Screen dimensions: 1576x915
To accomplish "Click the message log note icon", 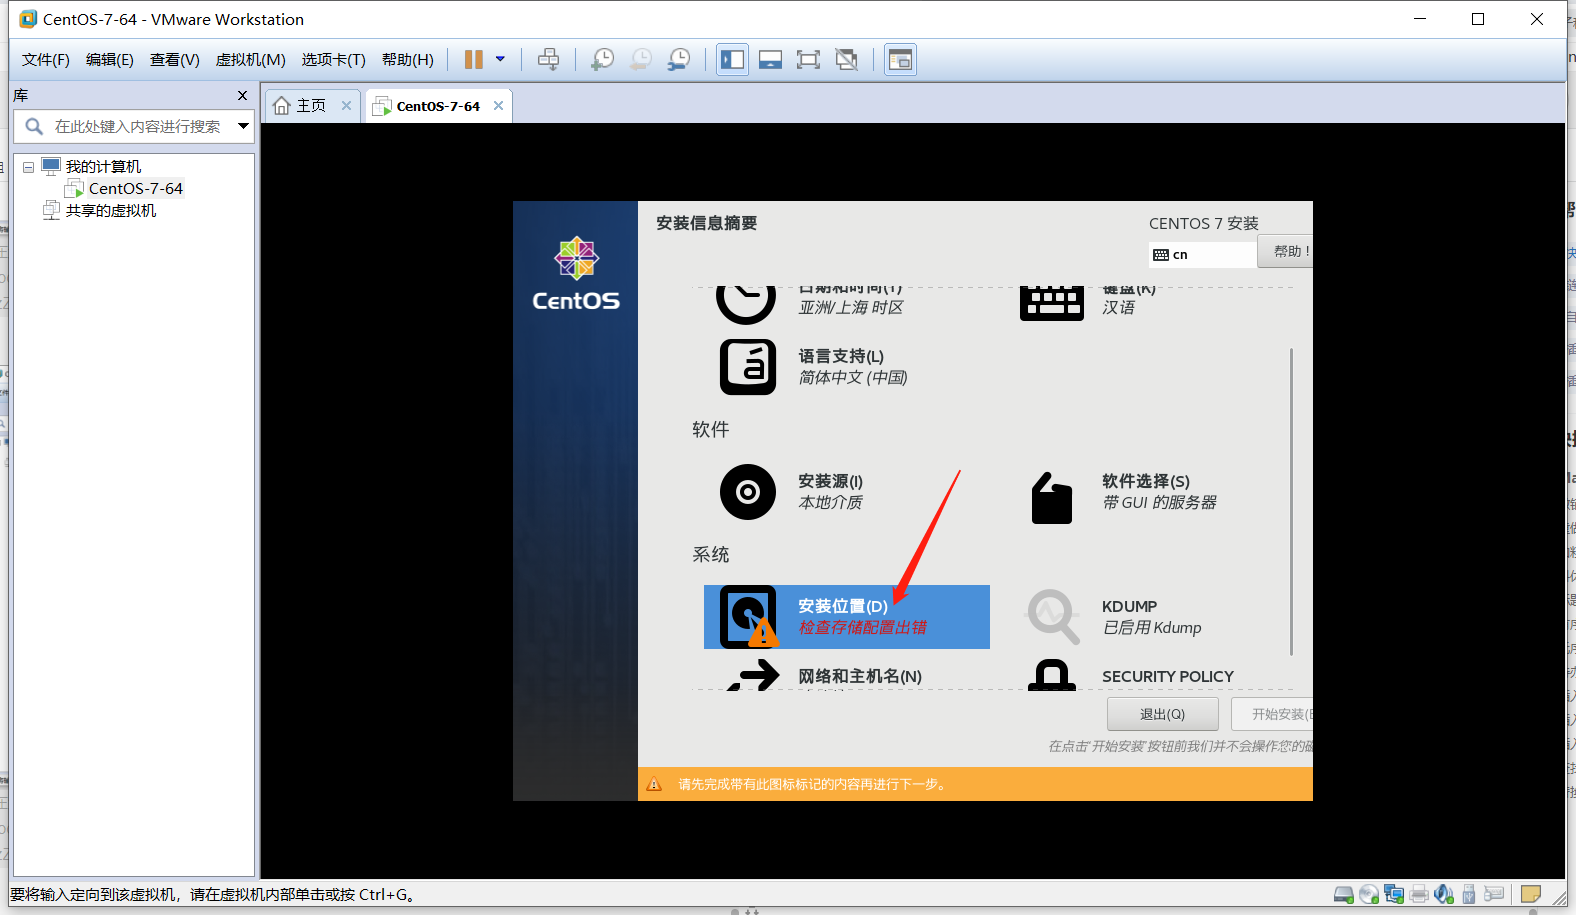I will pos(1531,894).
